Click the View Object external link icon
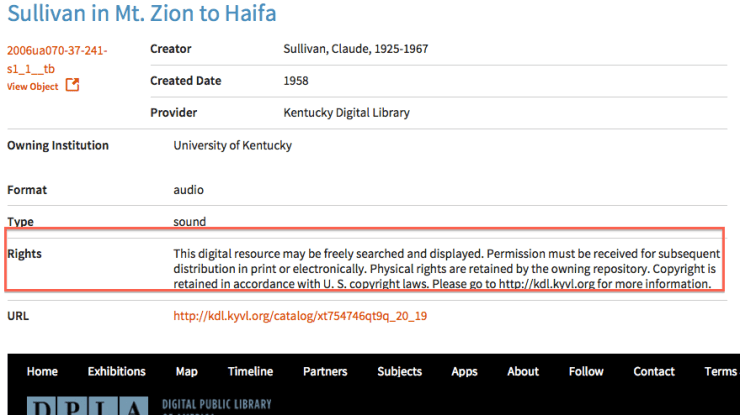The width and height of the screenshot is (740, 415). (72, 85)
